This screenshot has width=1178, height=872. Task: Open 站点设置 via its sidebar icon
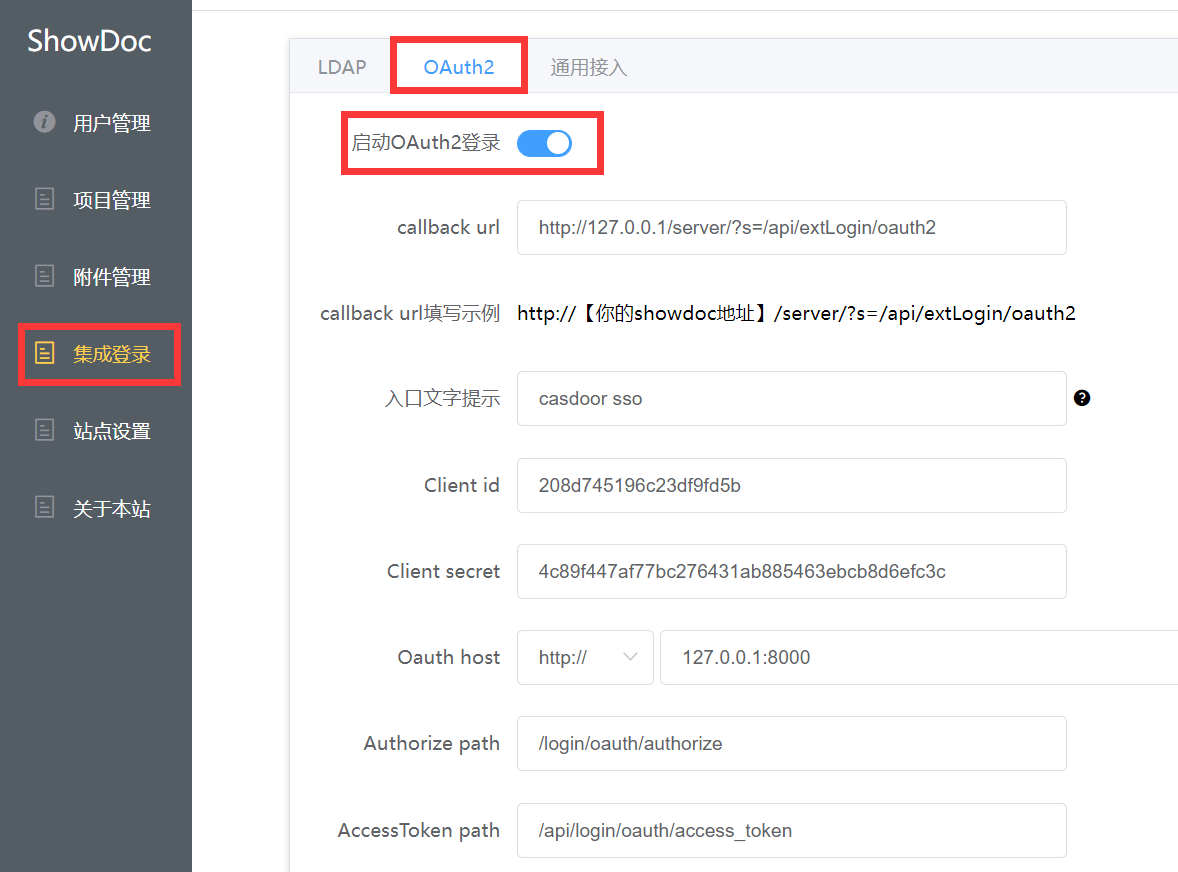click(x=44, y=430)
